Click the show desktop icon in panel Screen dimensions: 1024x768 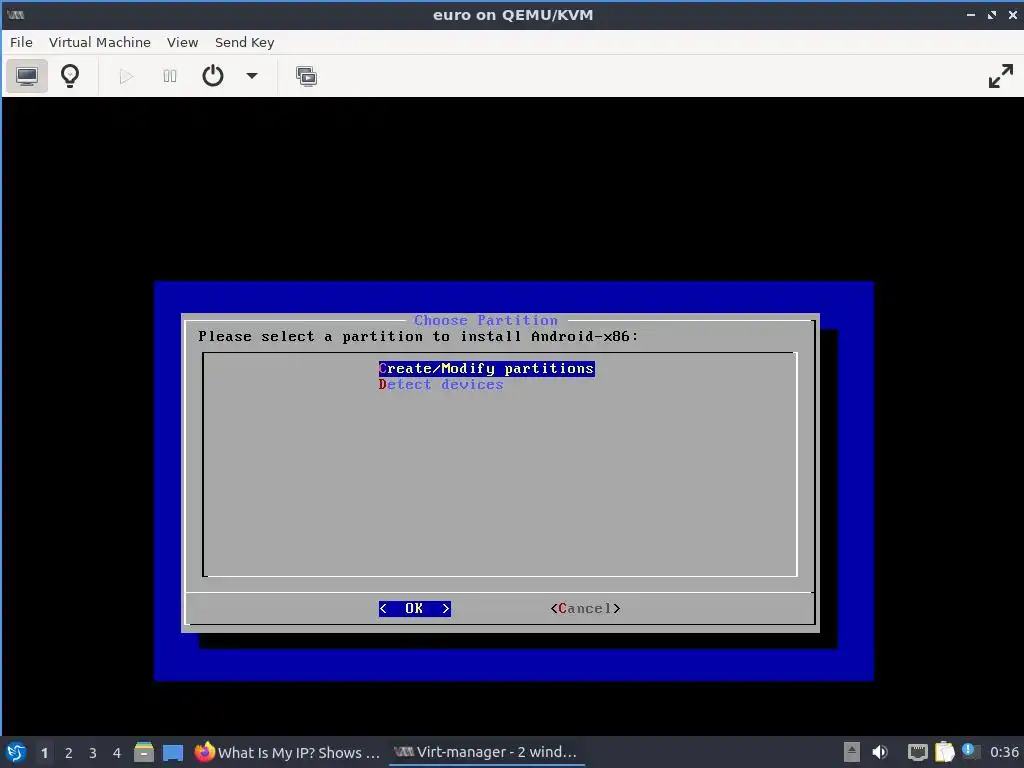pos(173,753)
